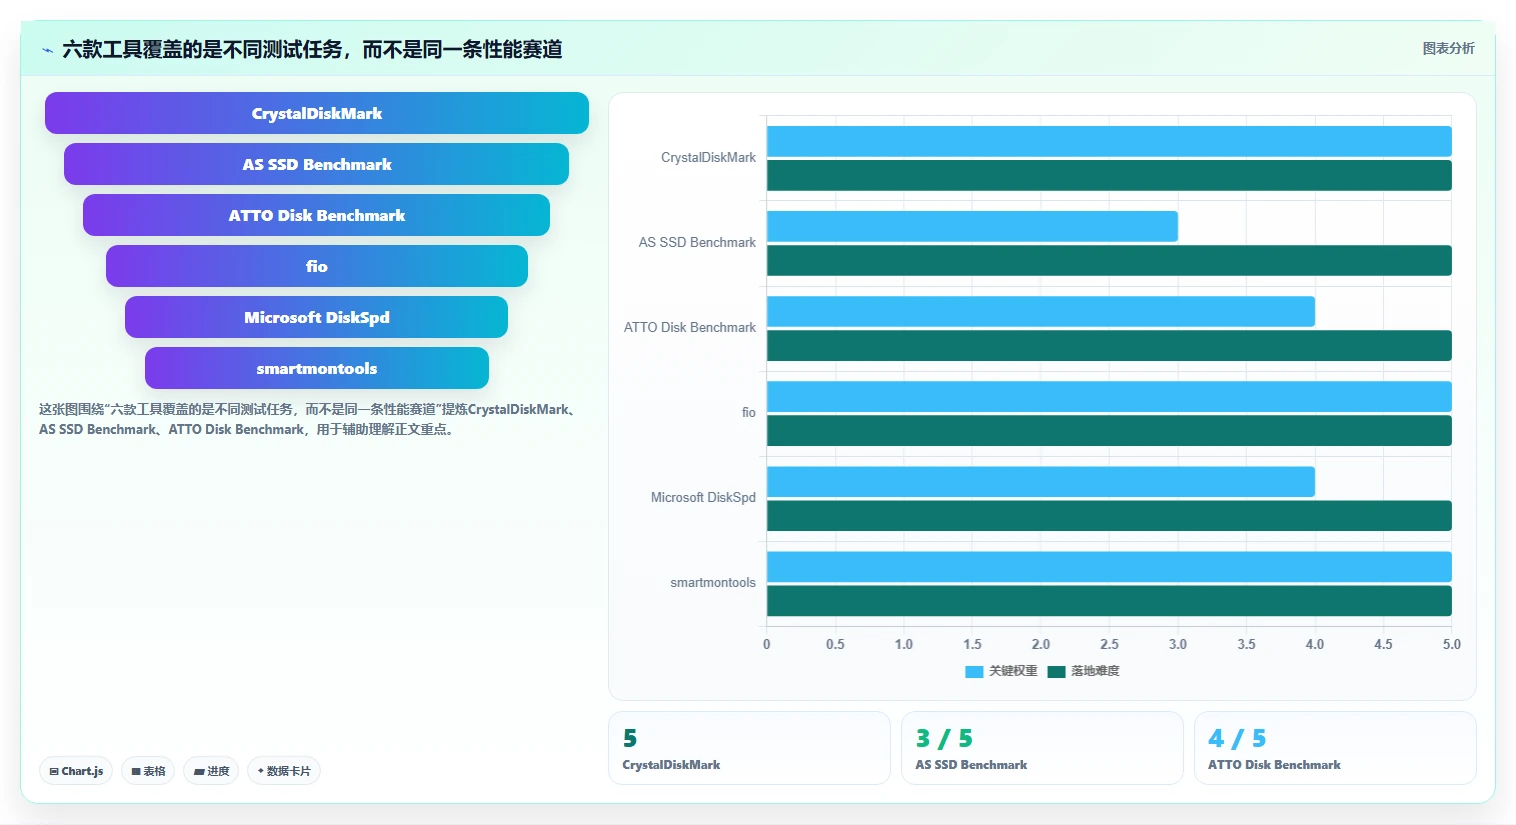The height and width of the screenshot is (825, 1516).
Task: Click ATTO Disk Benchmark dark green bar
Action: coord(1109,345)
